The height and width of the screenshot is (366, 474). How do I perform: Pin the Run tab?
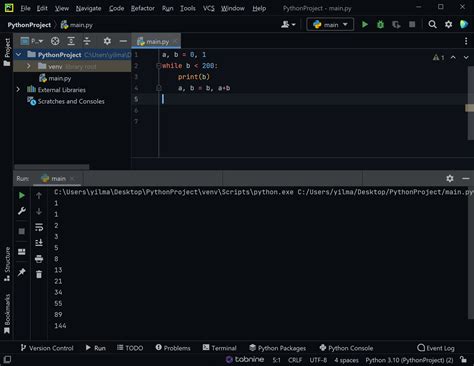coord(22,272)
